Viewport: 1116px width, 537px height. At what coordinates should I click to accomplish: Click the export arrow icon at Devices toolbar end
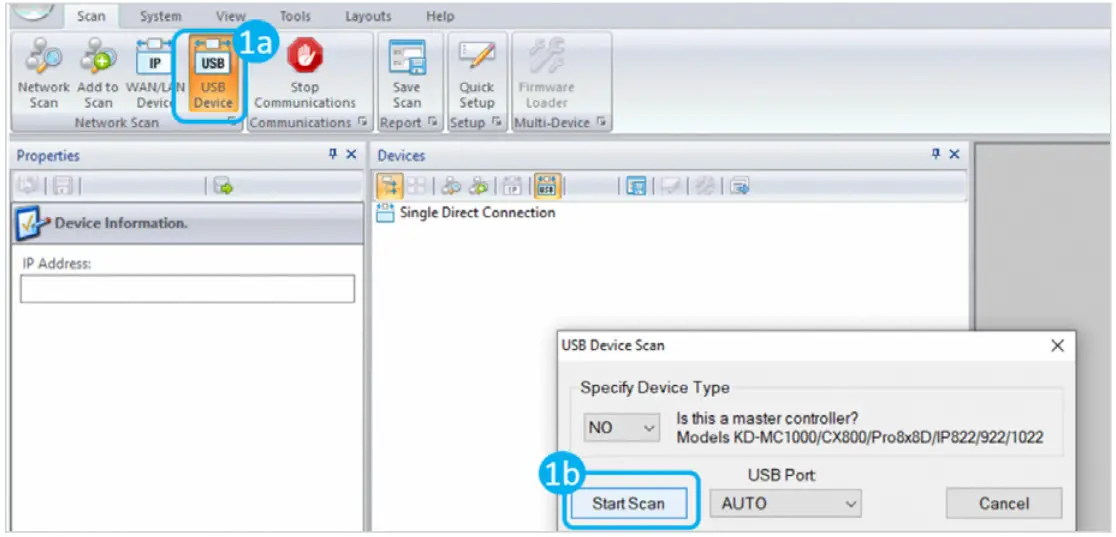click(x=739, y=187)
